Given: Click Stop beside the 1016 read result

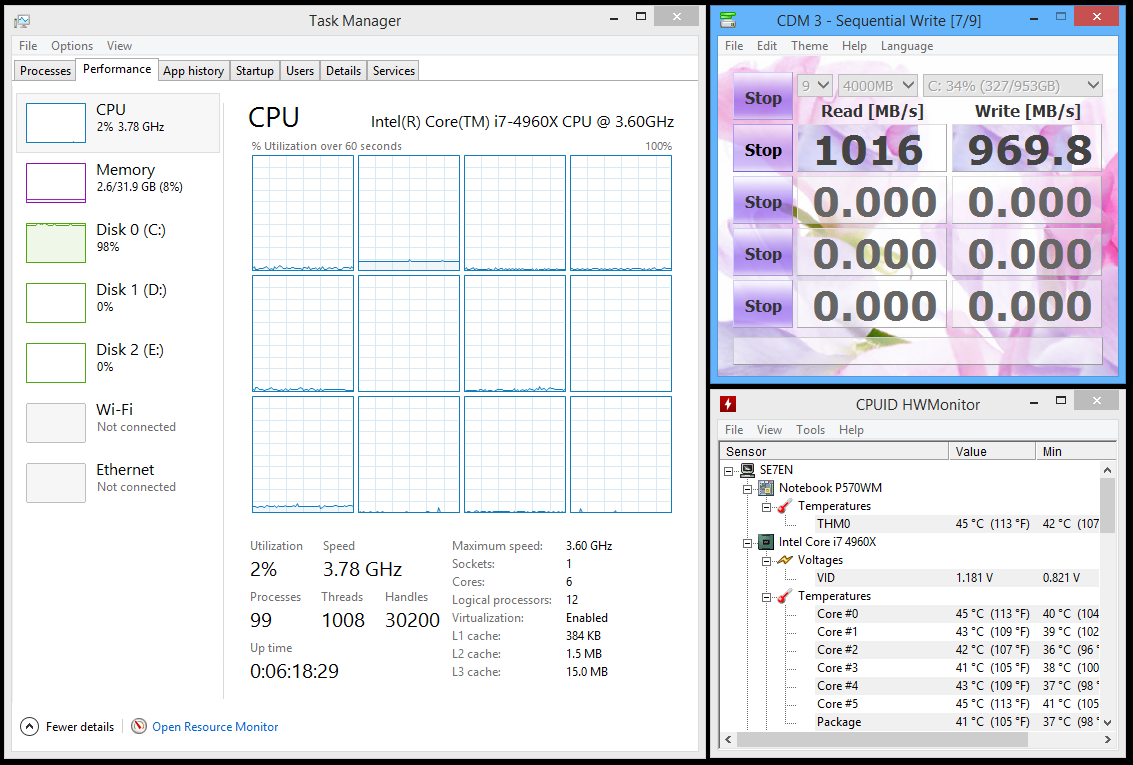Looking at the screenshot, I should (x=763, y=149).
